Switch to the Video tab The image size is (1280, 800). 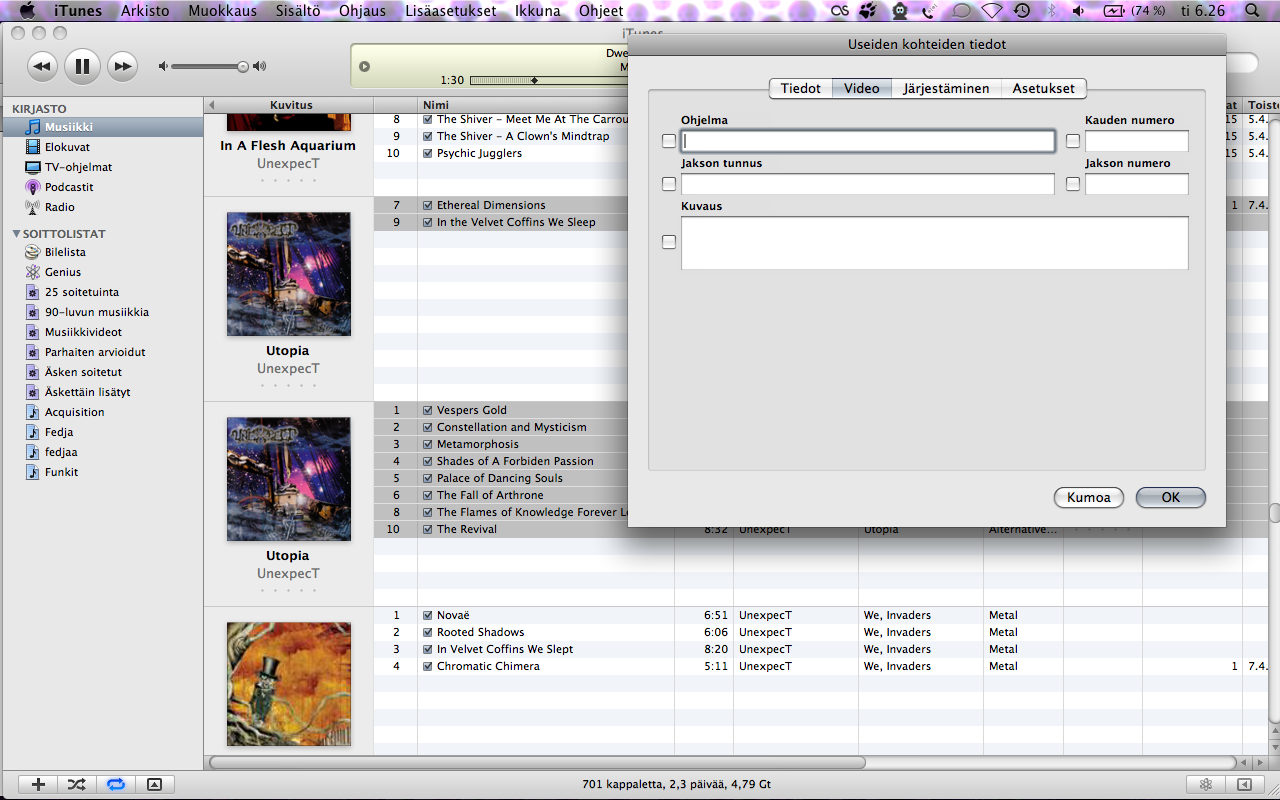[861, 88]
